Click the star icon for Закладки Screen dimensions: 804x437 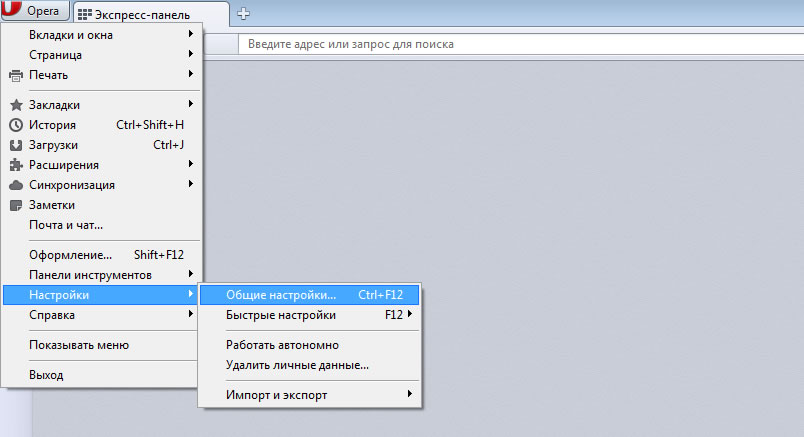[16, 105]
